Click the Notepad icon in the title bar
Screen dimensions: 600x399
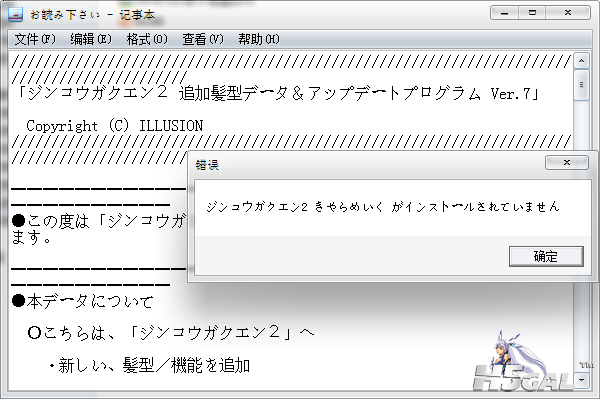coord(16,15)
